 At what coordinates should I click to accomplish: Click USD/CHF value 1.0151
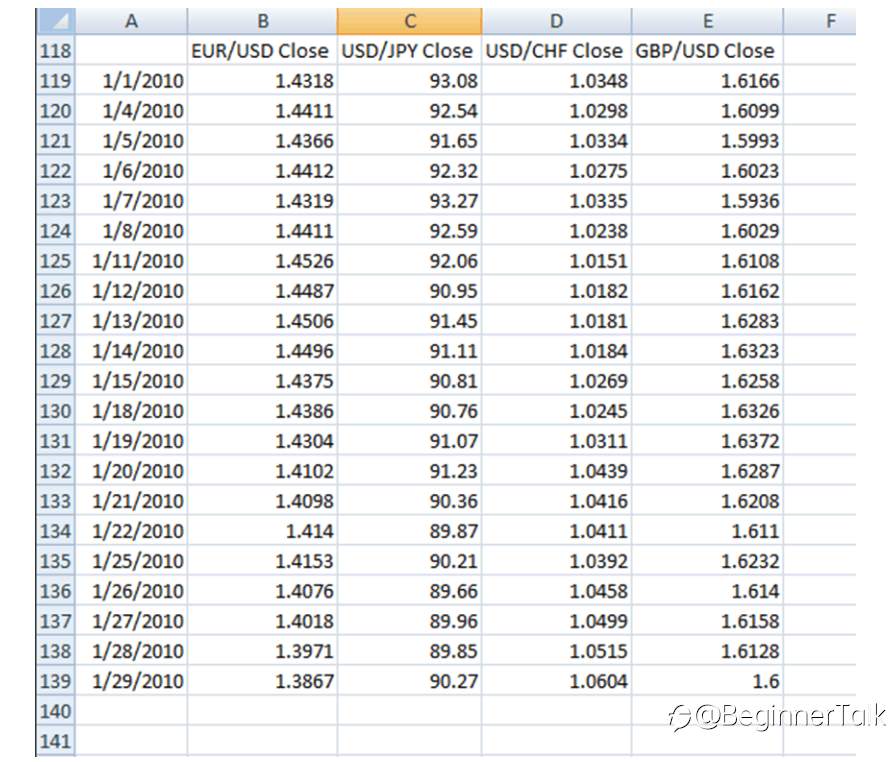(557, 261)
